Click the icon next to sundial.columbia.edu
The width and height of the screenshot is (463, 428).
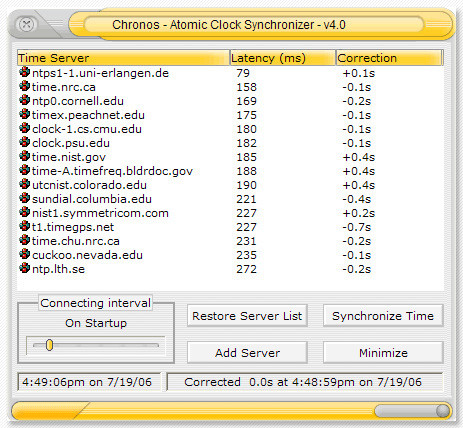tap(25, 198)
